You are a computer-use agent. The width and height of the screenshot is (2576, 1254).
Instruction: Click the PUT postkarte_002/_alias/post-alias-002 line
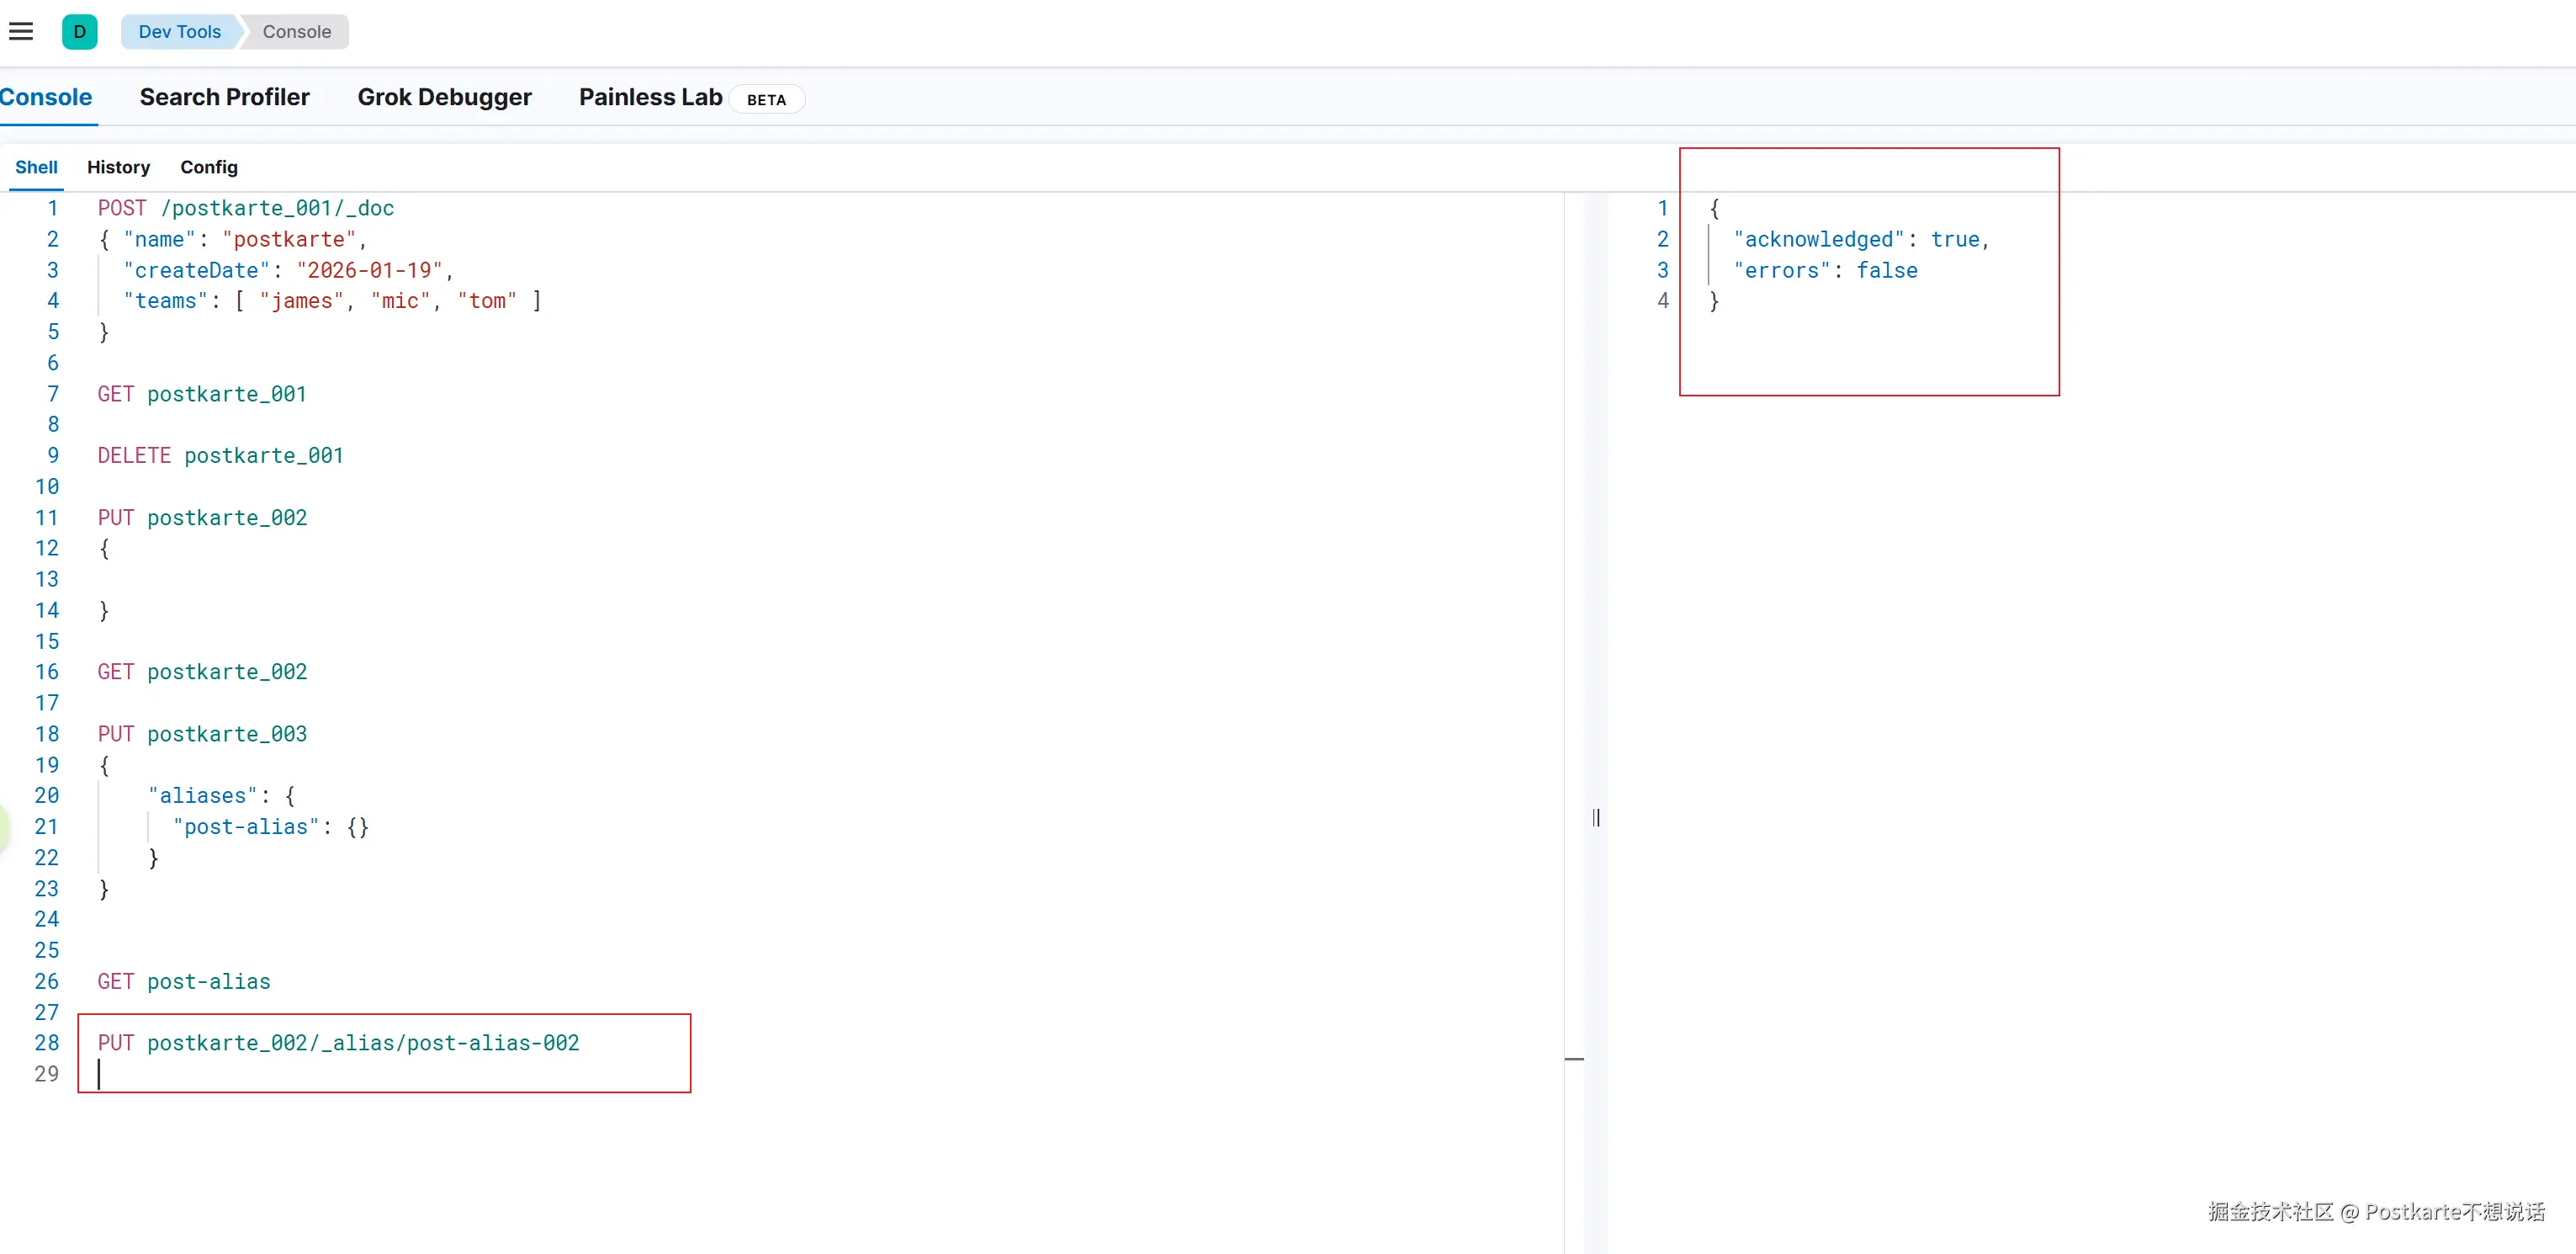[338, 1043]
